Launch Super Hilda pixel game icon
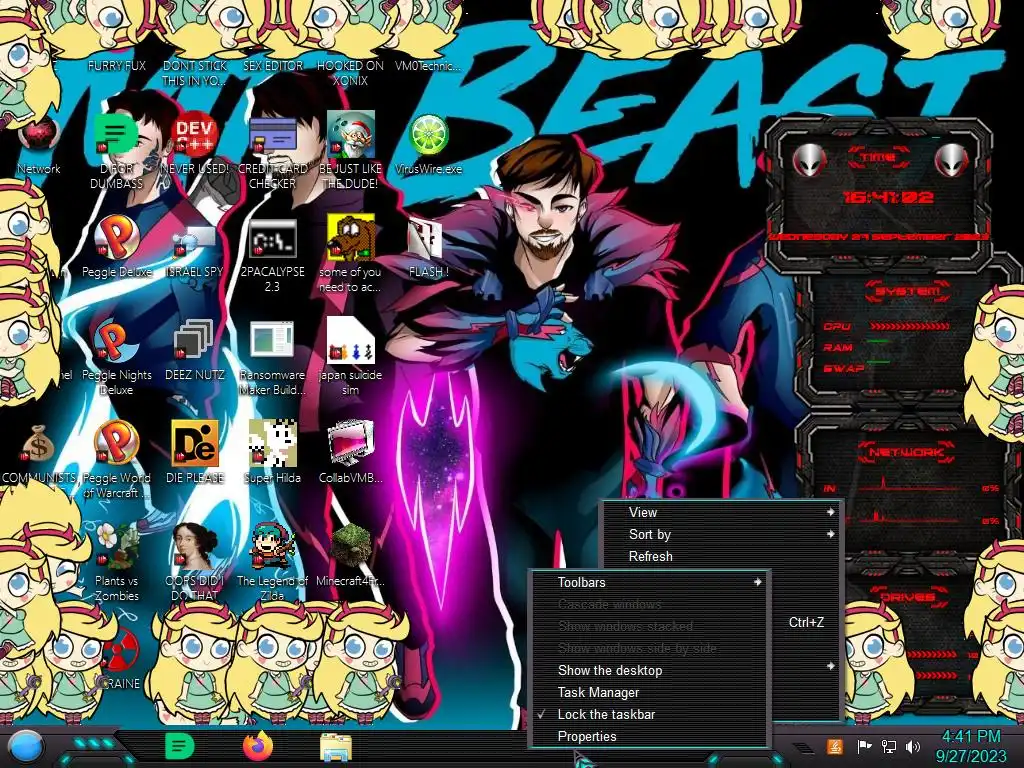 tap(272, 444)
